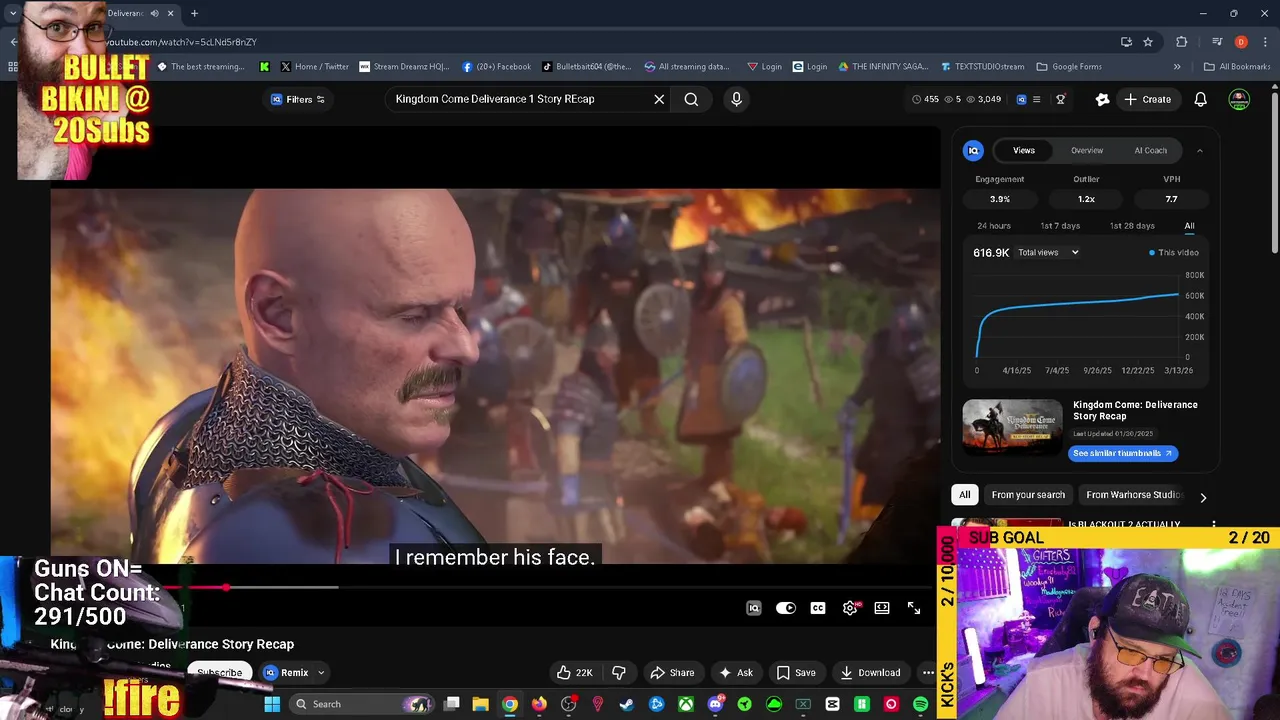Dislike the video with thumbs down
The image size is (1280, 720).
(x=619, y=673)
